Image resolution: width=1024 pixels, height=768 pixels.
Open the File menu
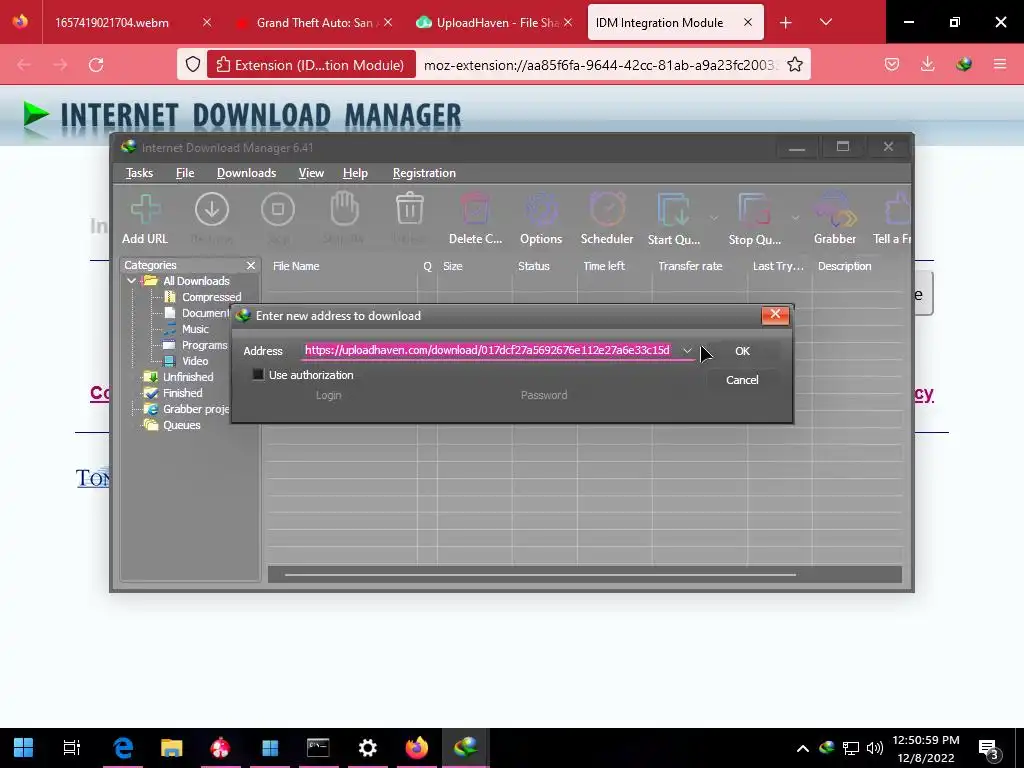pyautogui.click(x=185, y=173)
